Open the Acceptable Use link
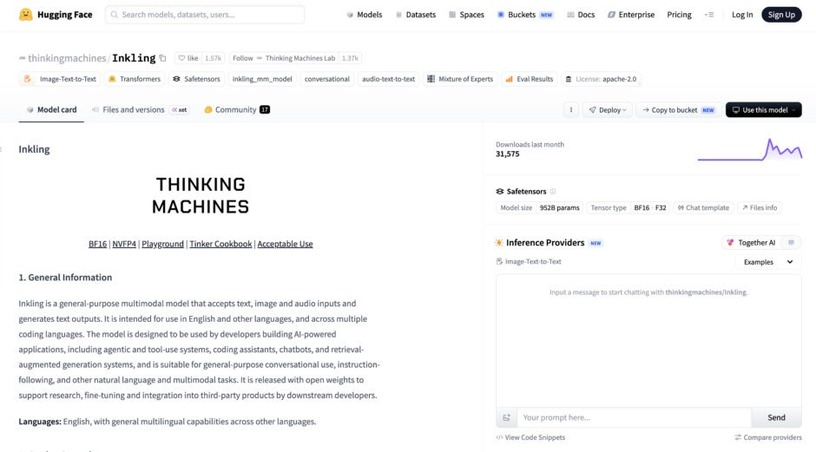This screenshot has height=452, width=816. pos(285,244)
